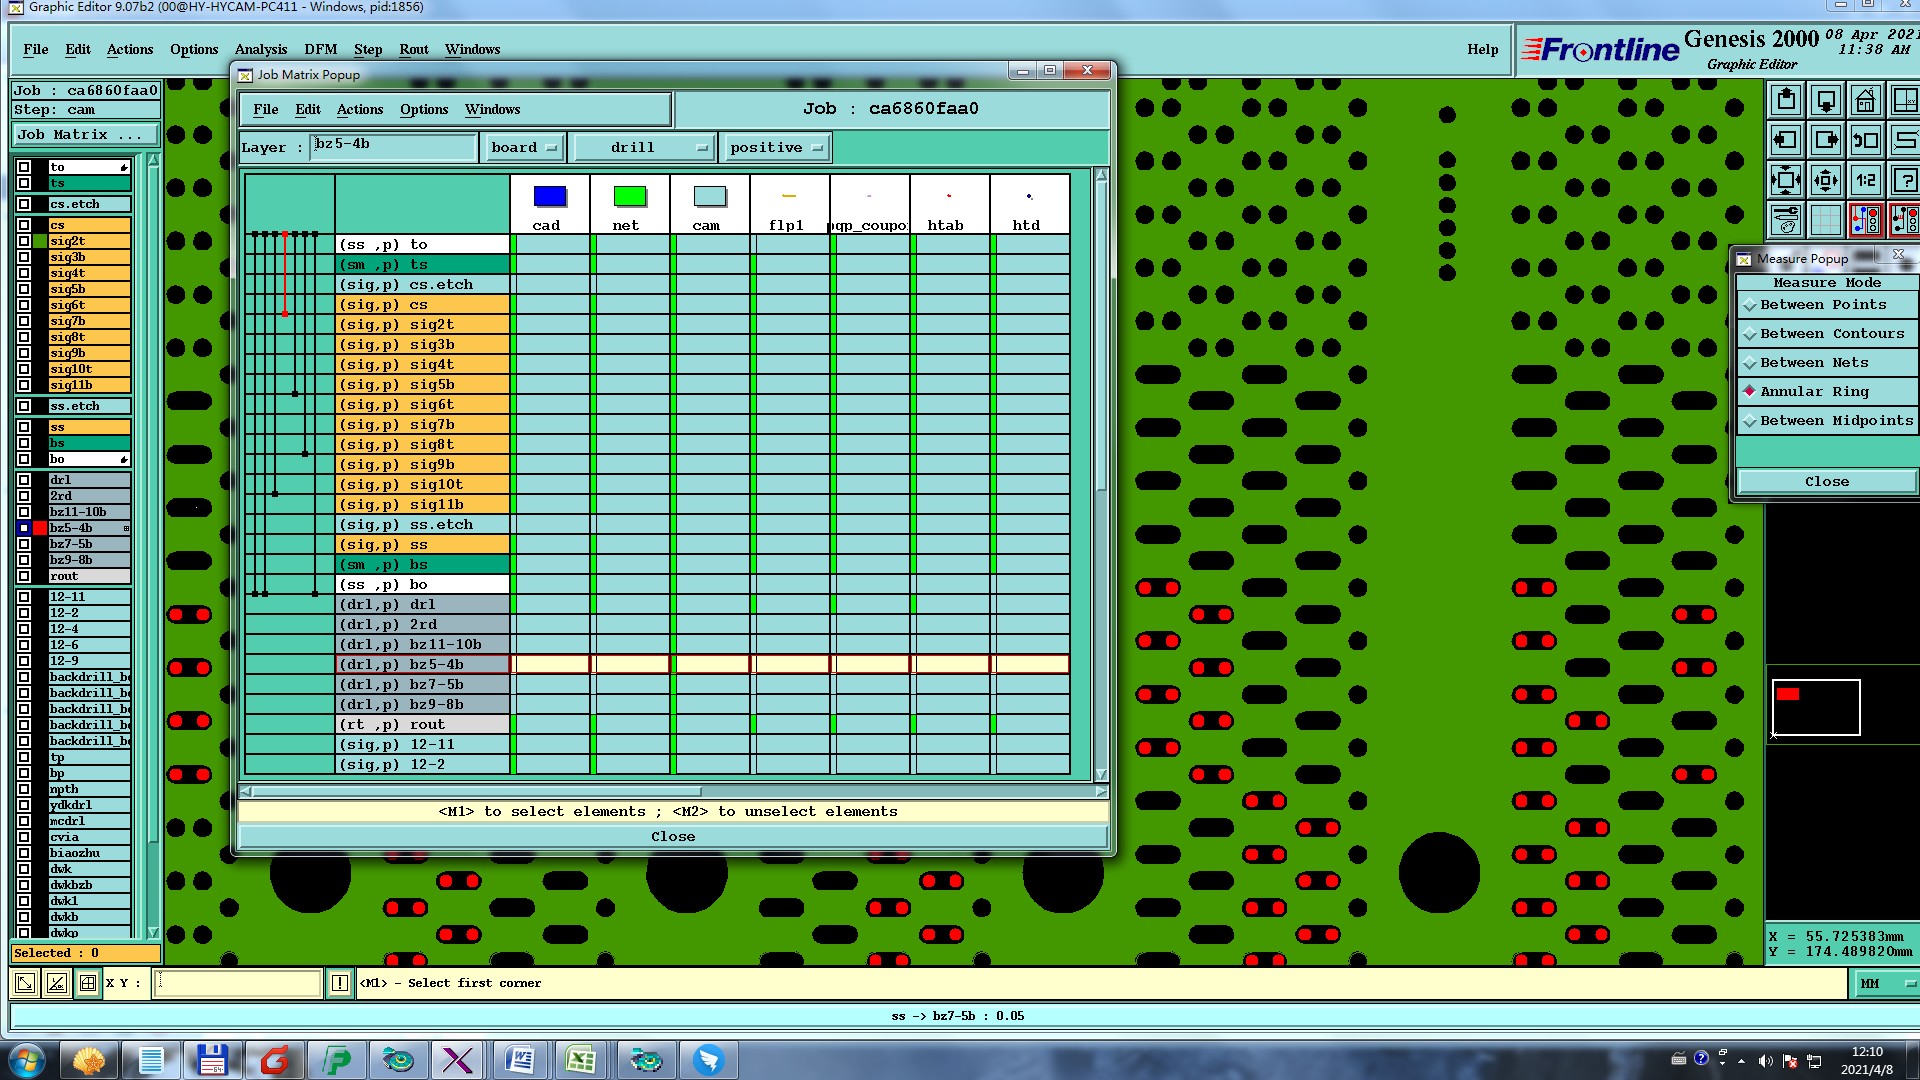Click the blue cad step color swatch

point(550,197)
